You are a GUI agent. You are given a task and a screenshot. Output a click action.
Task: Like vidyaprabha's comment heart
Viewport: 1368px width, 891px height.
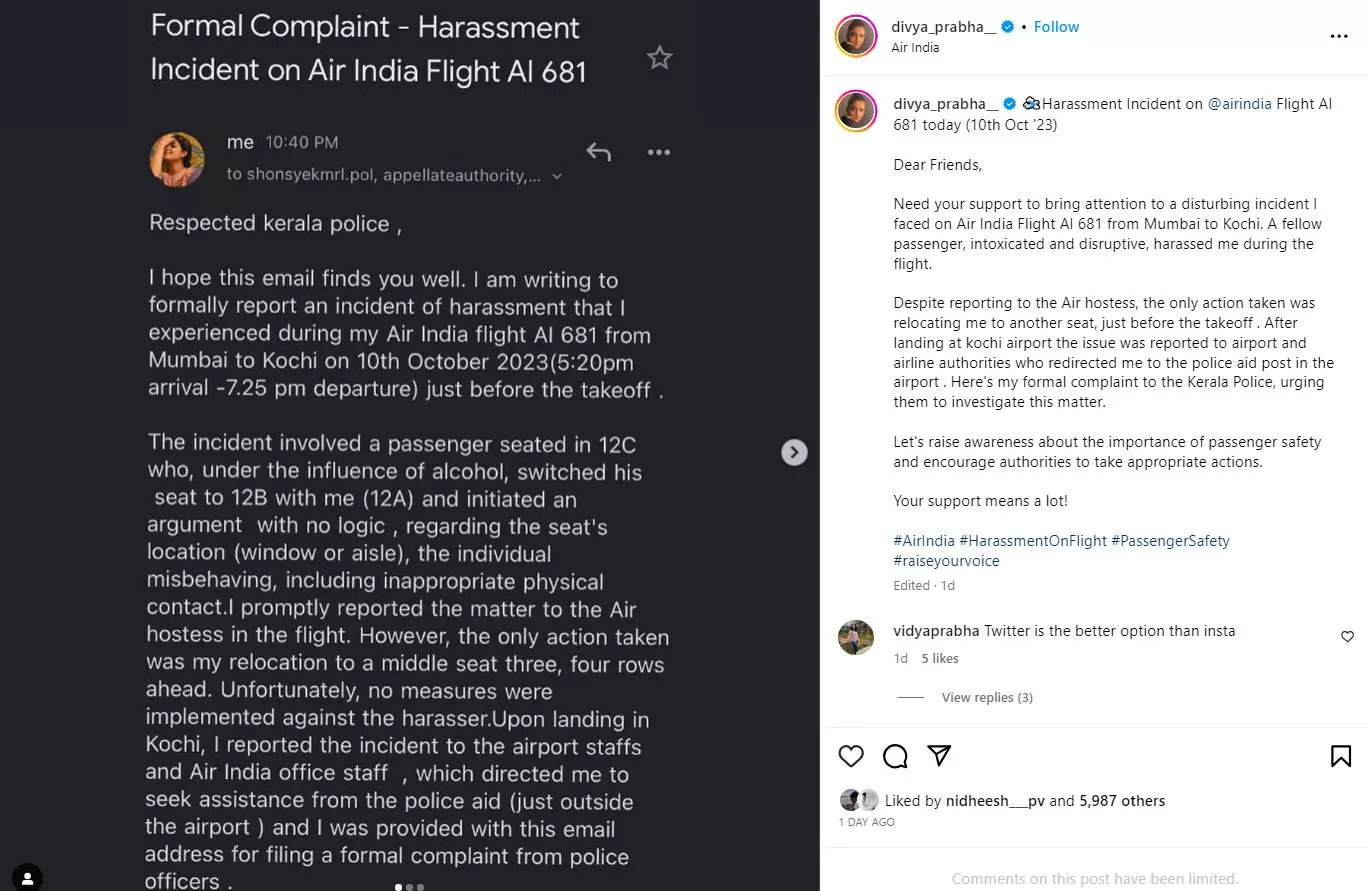(x=1347, y=637)
